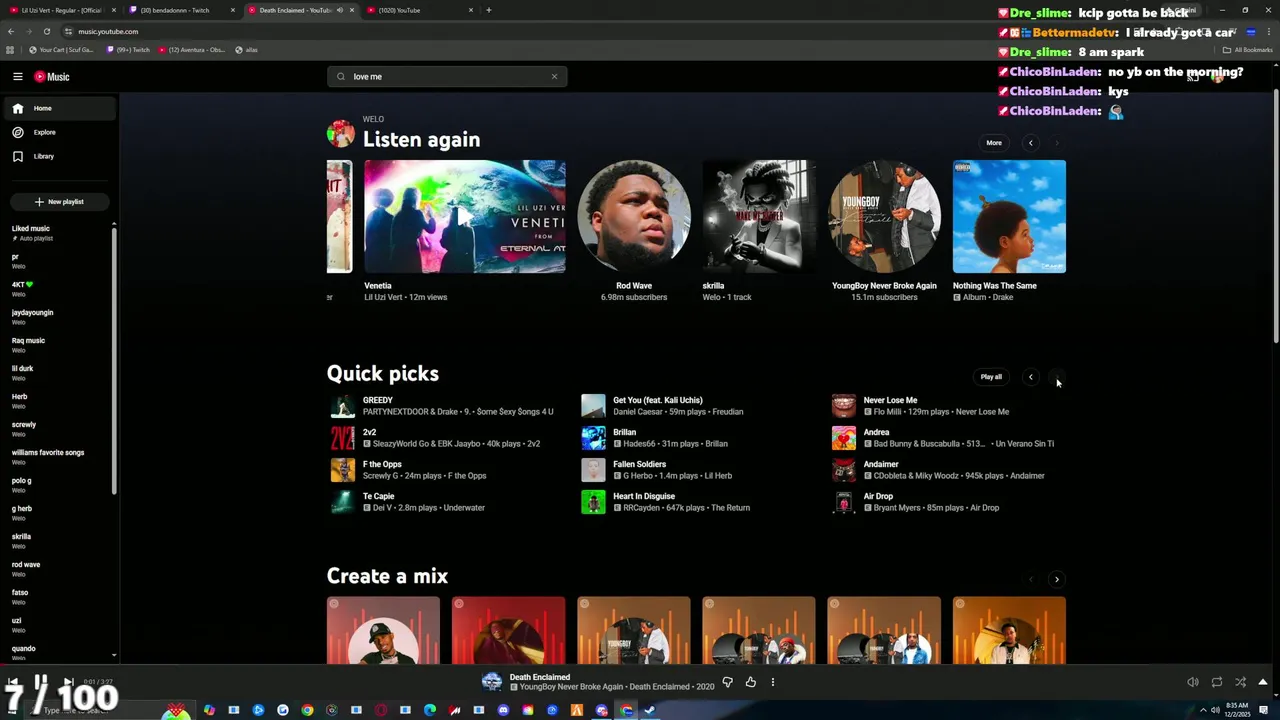Click the address bar music.youtube.com
The height and width of the screenshot is (720, 1280).
108,31
